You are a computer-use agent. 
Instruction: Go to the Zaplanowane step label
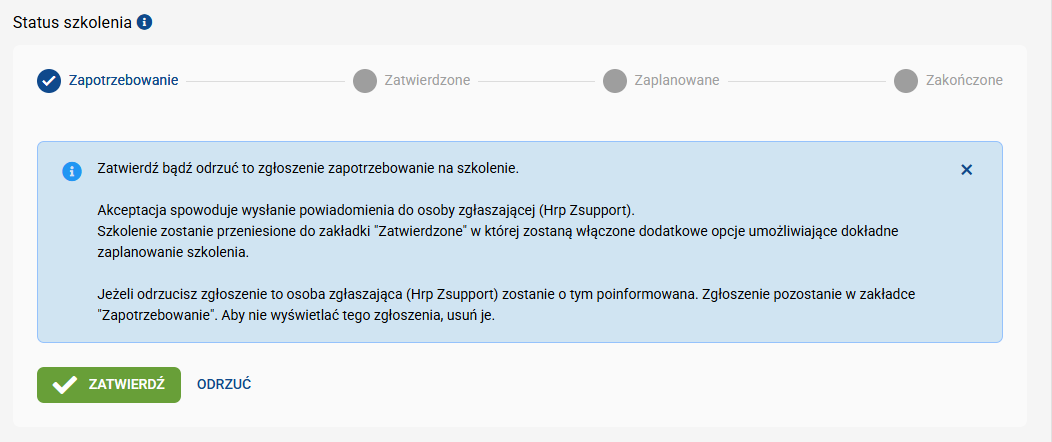click(x=677, y=80)
